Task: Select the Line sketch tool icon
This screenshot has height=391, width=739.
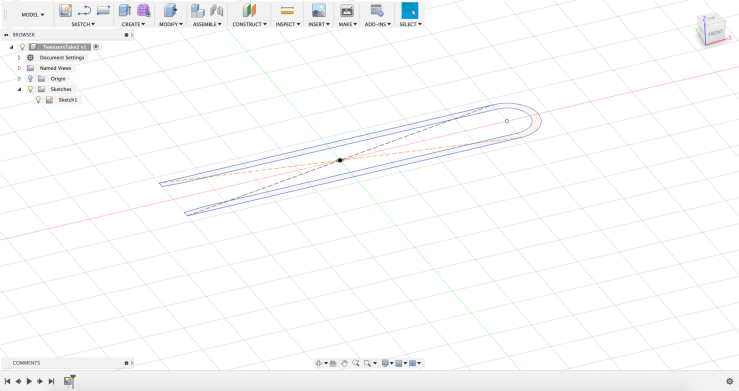Action: click(x=84, y=10)
